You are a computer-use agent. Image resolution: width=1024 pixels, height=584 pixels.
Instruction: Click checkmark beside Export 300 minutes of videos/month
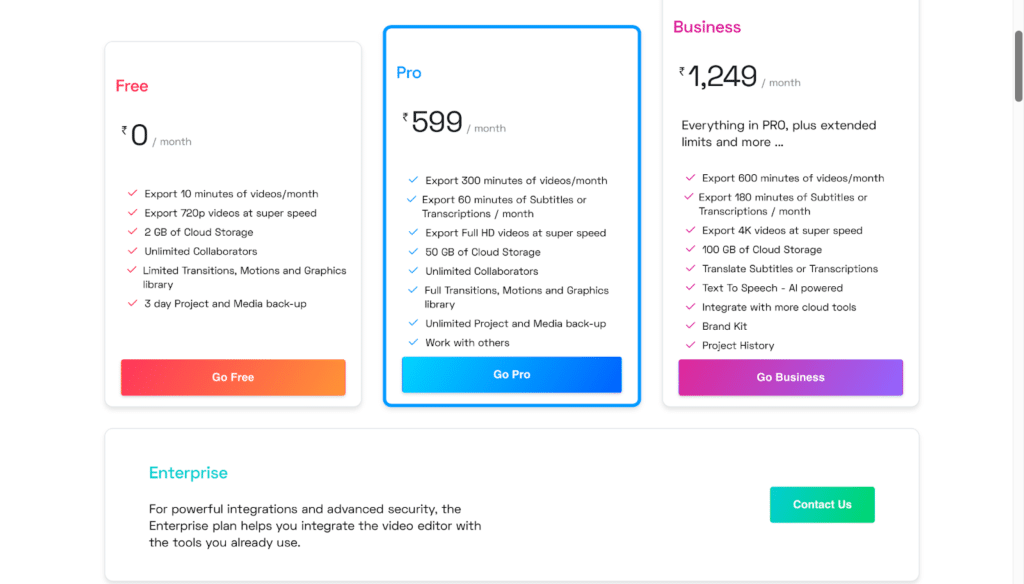(413, 180)
